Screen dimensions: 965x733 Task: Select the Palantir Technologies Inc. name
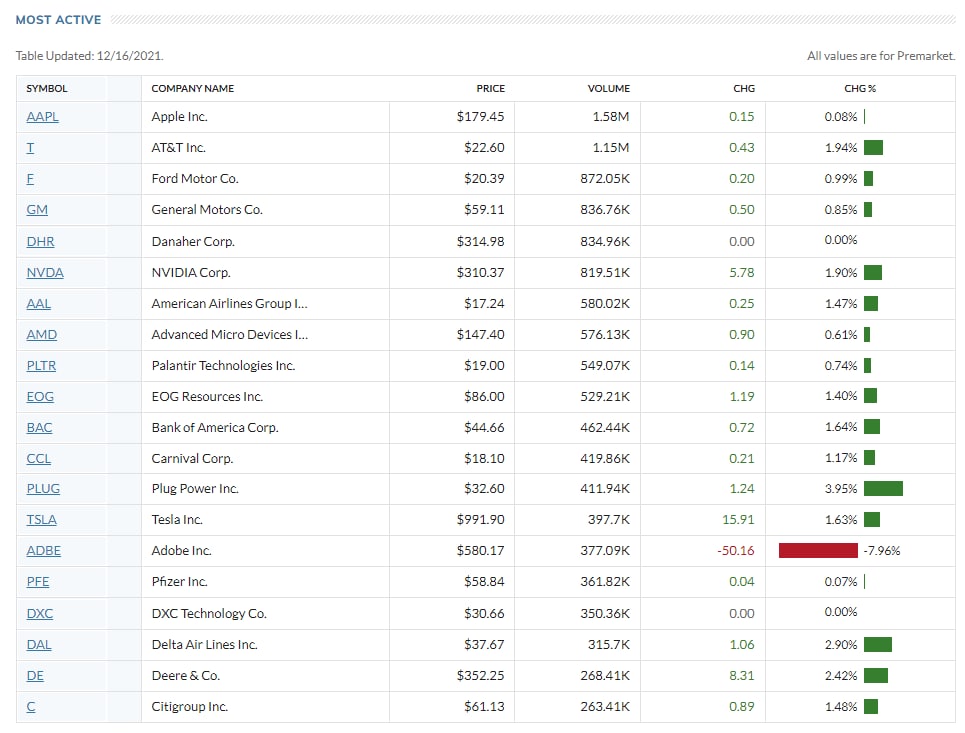(x=223, y=366)
